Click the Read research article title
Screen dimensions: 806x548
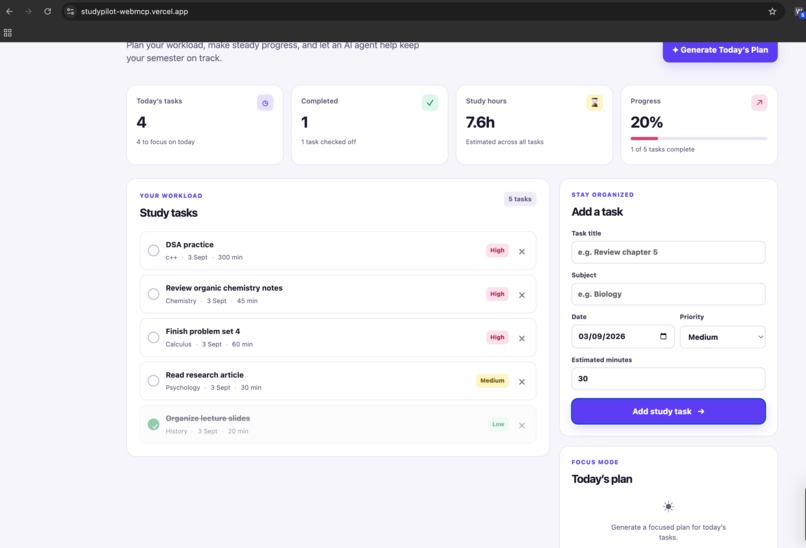[205, 375]
